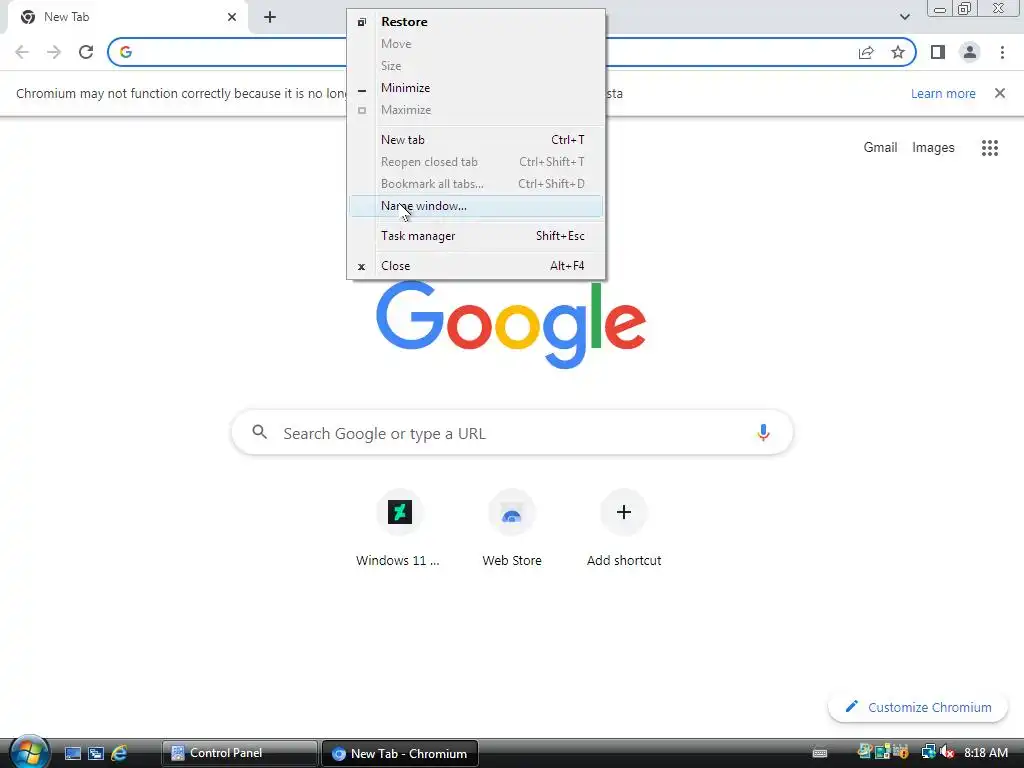Viewport: 1024px width, 768px height.
Task: Click the Search Google or type a URL box
Action: click(512, 432)
